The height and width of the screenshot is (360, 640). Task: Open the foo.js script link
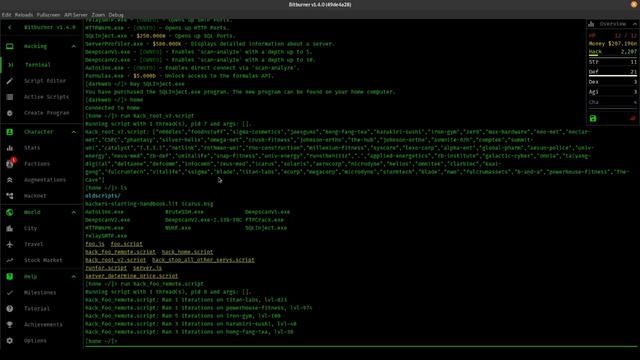(x=95, y=244)
